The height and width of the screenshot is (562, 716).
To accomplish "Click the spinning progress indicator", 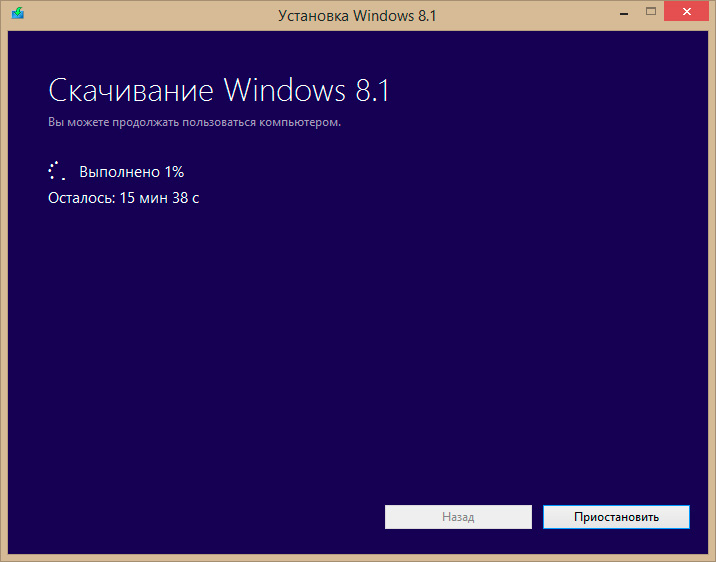I will [x=57, y=171].
